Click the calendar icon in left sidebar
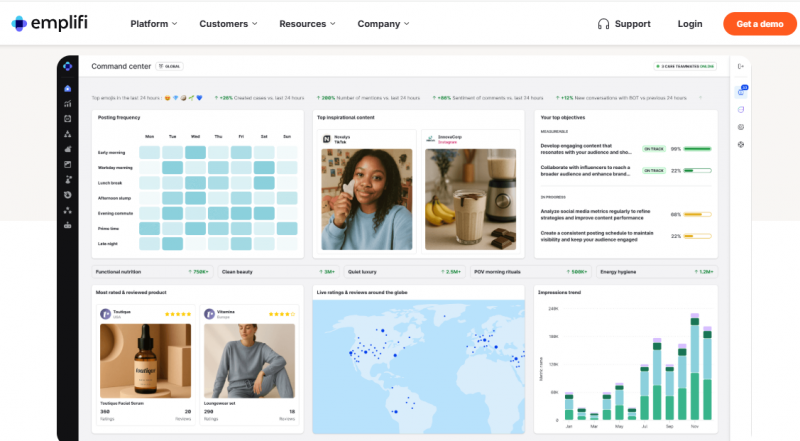The height and width of the screenshot is (441, 800). click(x=67, y=118)
